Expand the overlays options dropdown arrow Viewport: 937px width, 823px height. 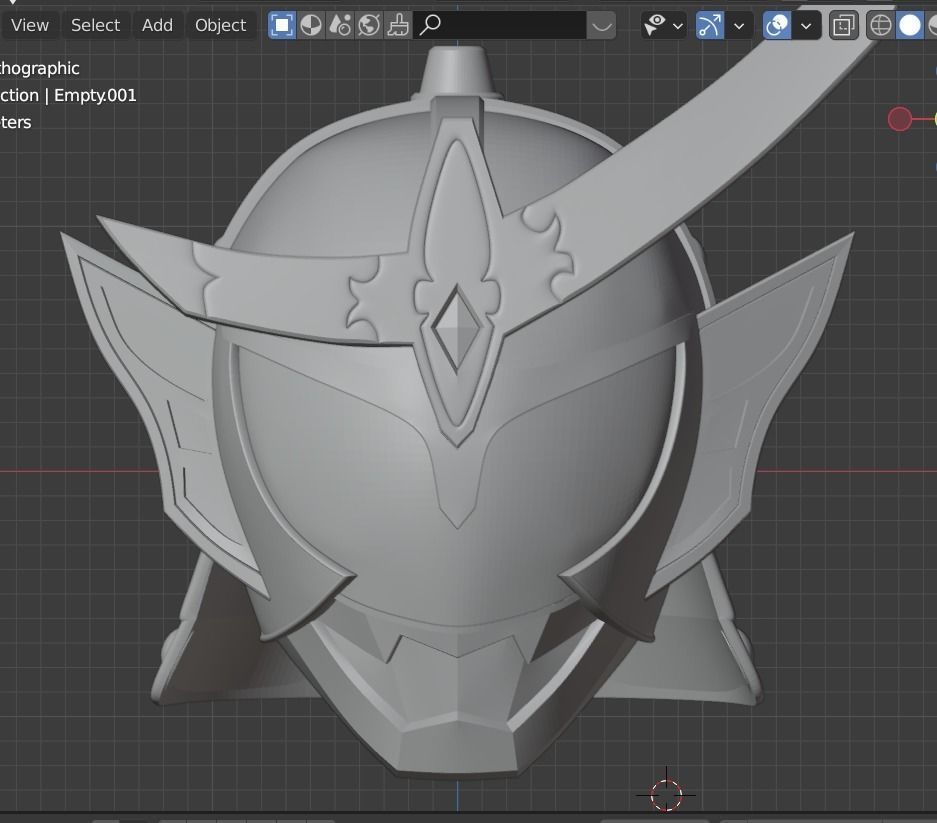pos(806,25)
